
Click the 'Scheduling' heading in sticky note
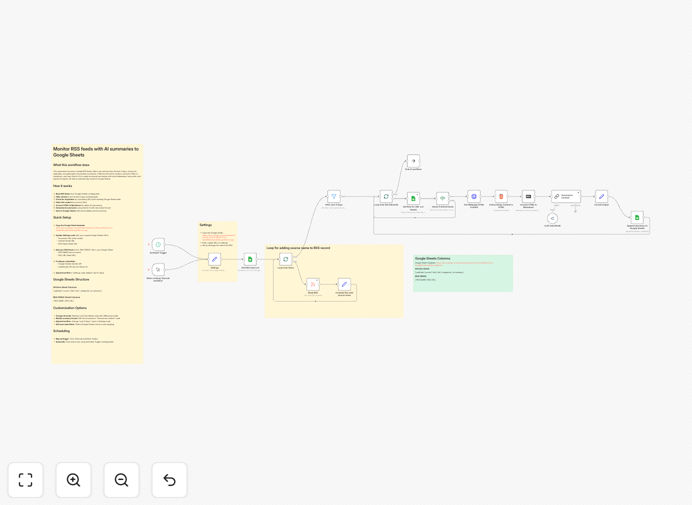pyautogui.click(x=61, y=331)
